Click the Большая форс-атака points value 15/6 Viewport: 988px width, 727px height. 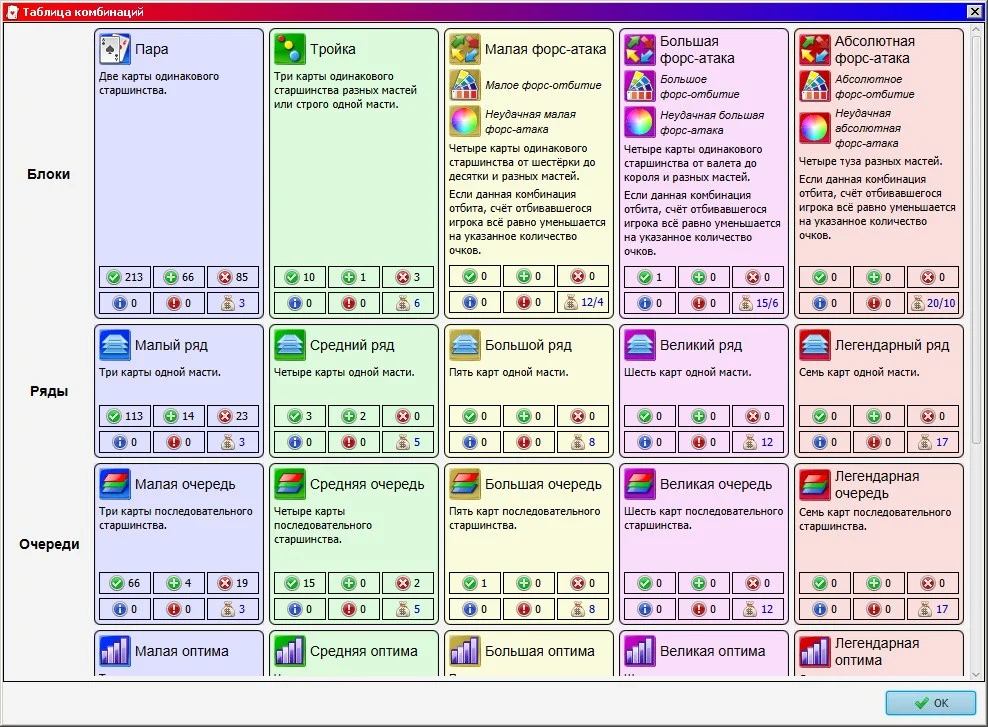tap(758, 303)
